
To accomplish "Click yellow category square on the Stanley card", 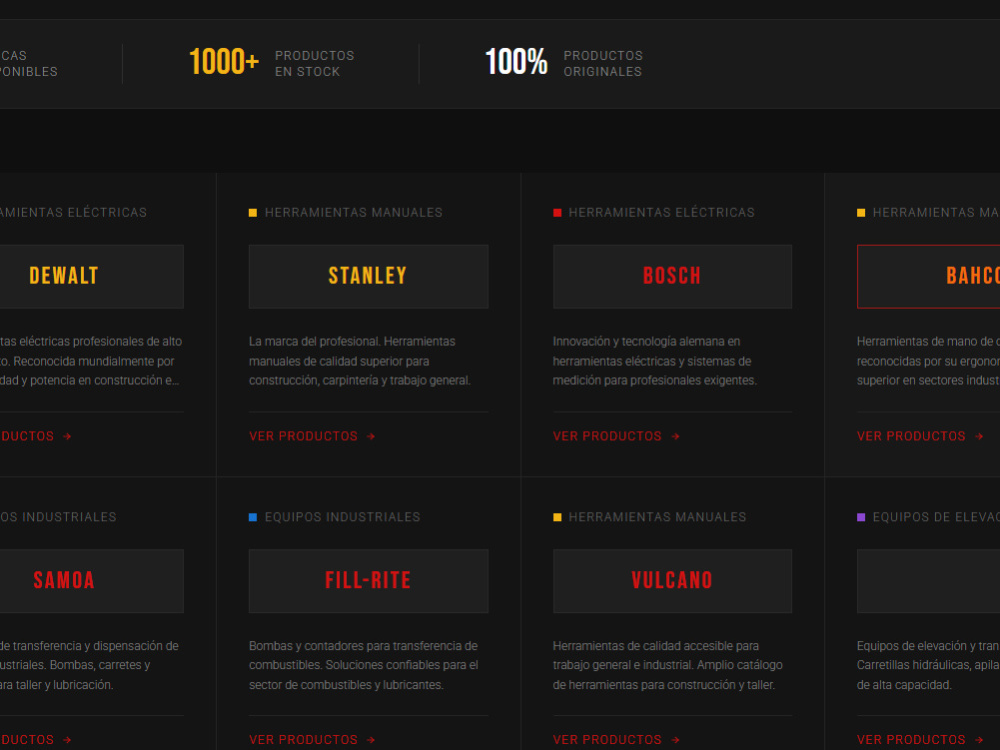I will (253, 212).
